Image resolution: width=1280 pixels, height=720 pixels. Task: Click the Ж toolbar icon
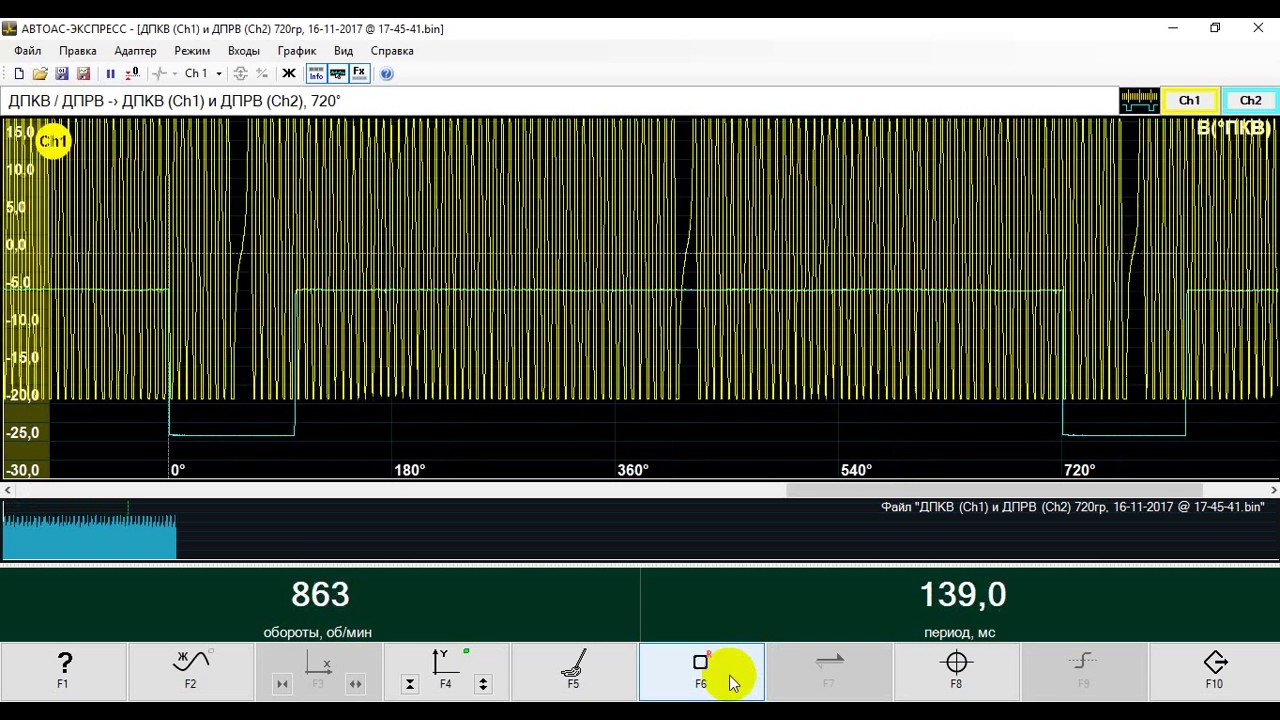click(x=289, y=74)
